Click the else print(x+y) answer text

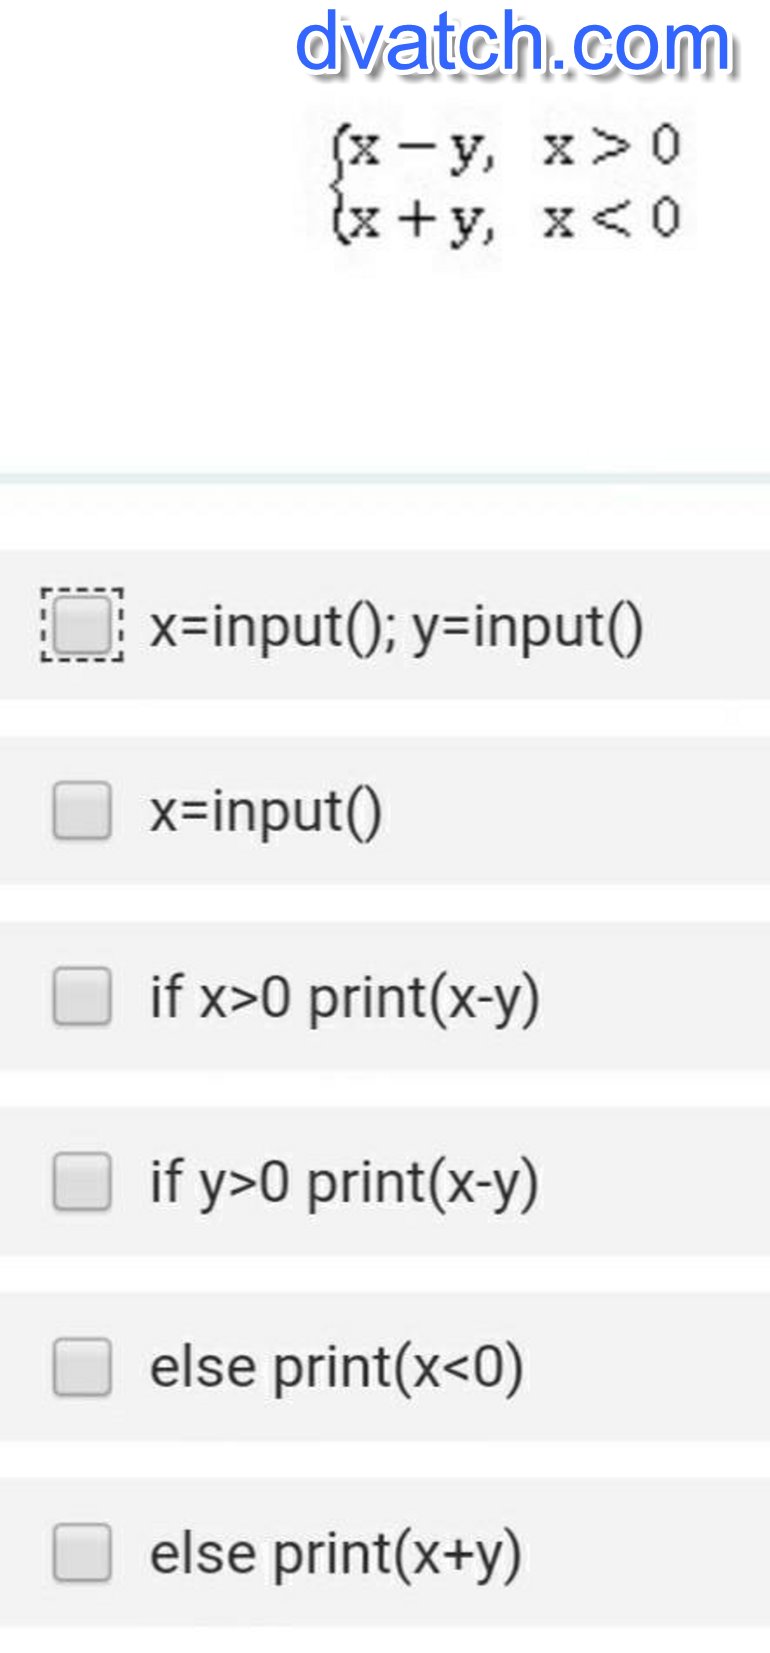tap(335, 1554)
